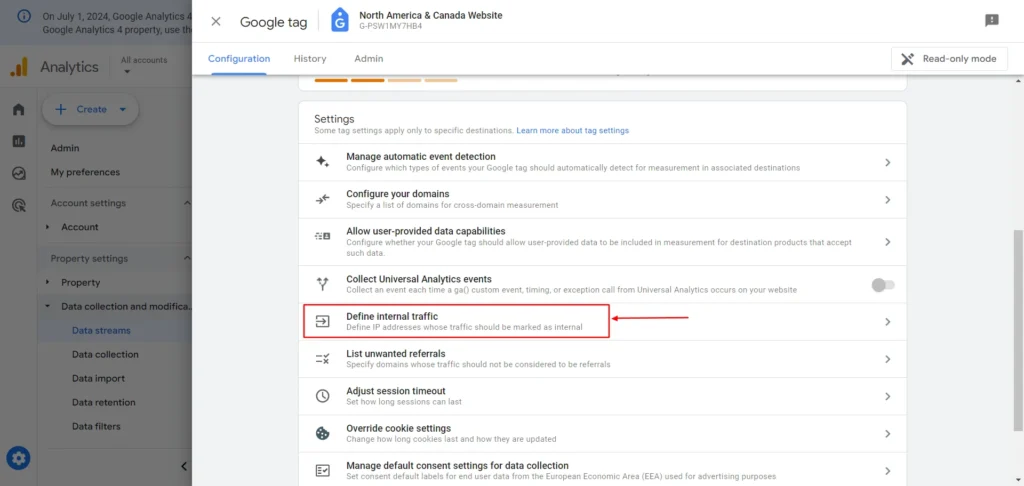Expand the Account tree item
Screen dimensions: 1024x486
pos(48,227)
